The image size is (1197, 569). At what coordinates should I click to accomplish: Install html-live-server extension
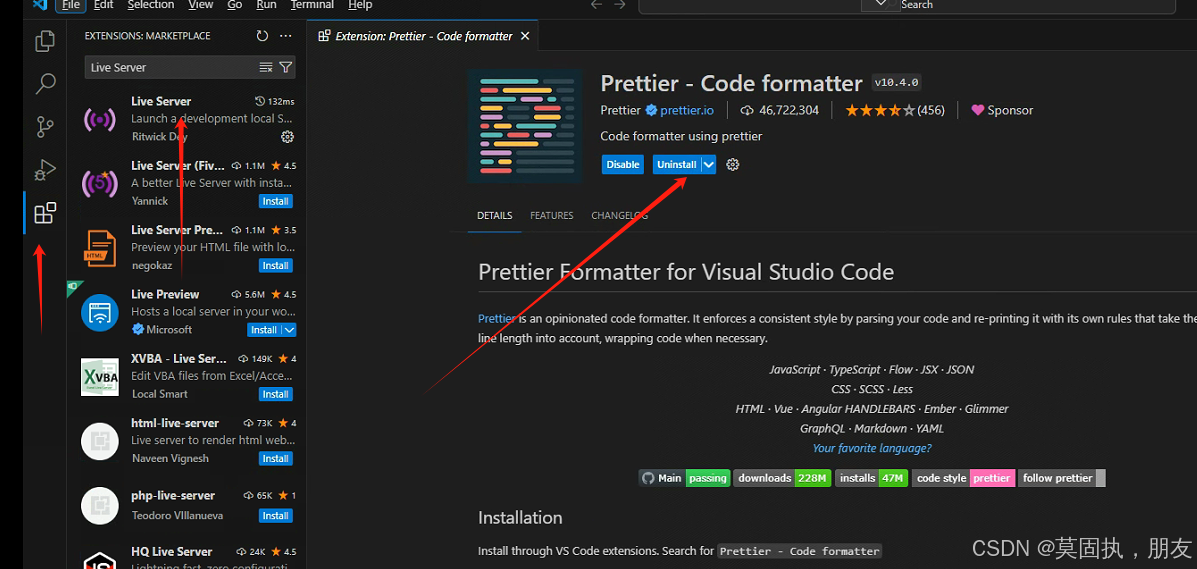pyautogui.click(x=275, y=458)
